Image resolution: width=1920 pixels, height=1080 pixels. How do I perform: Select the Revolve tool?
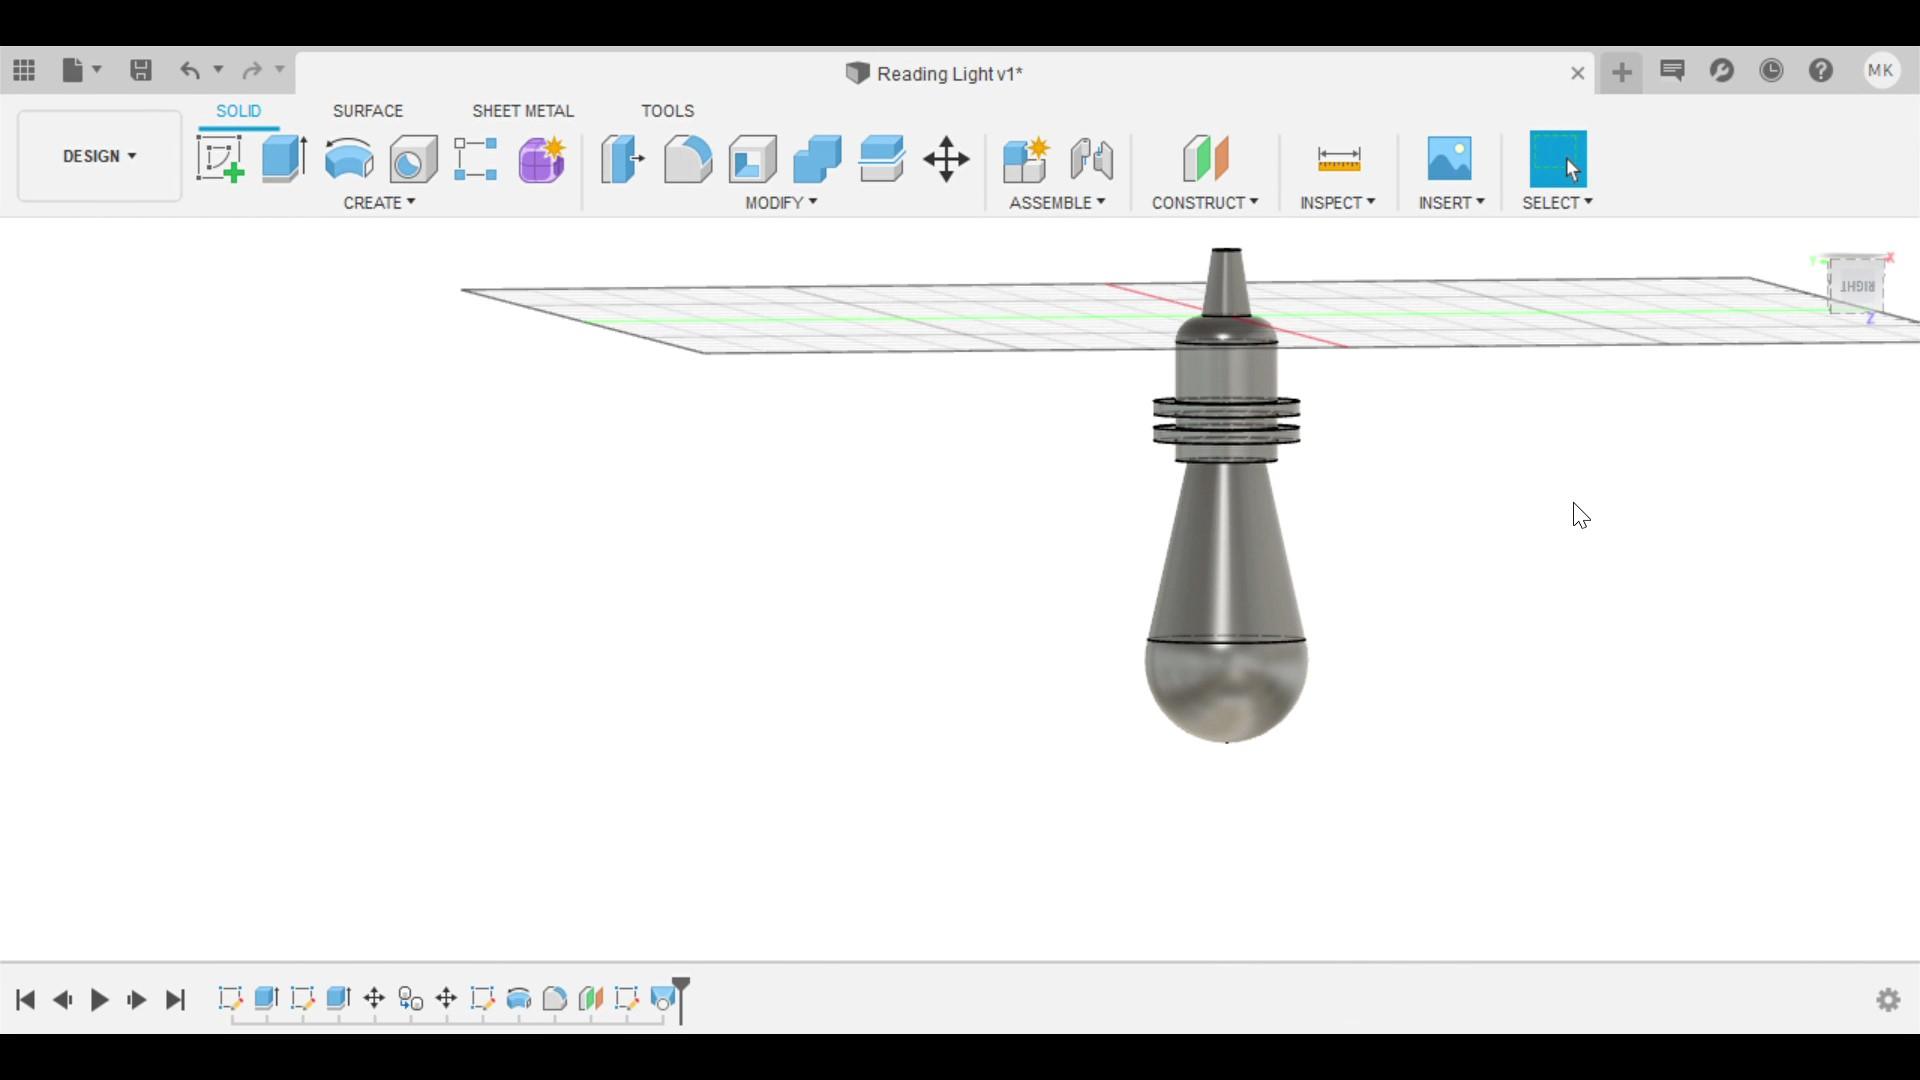(349, 159)
